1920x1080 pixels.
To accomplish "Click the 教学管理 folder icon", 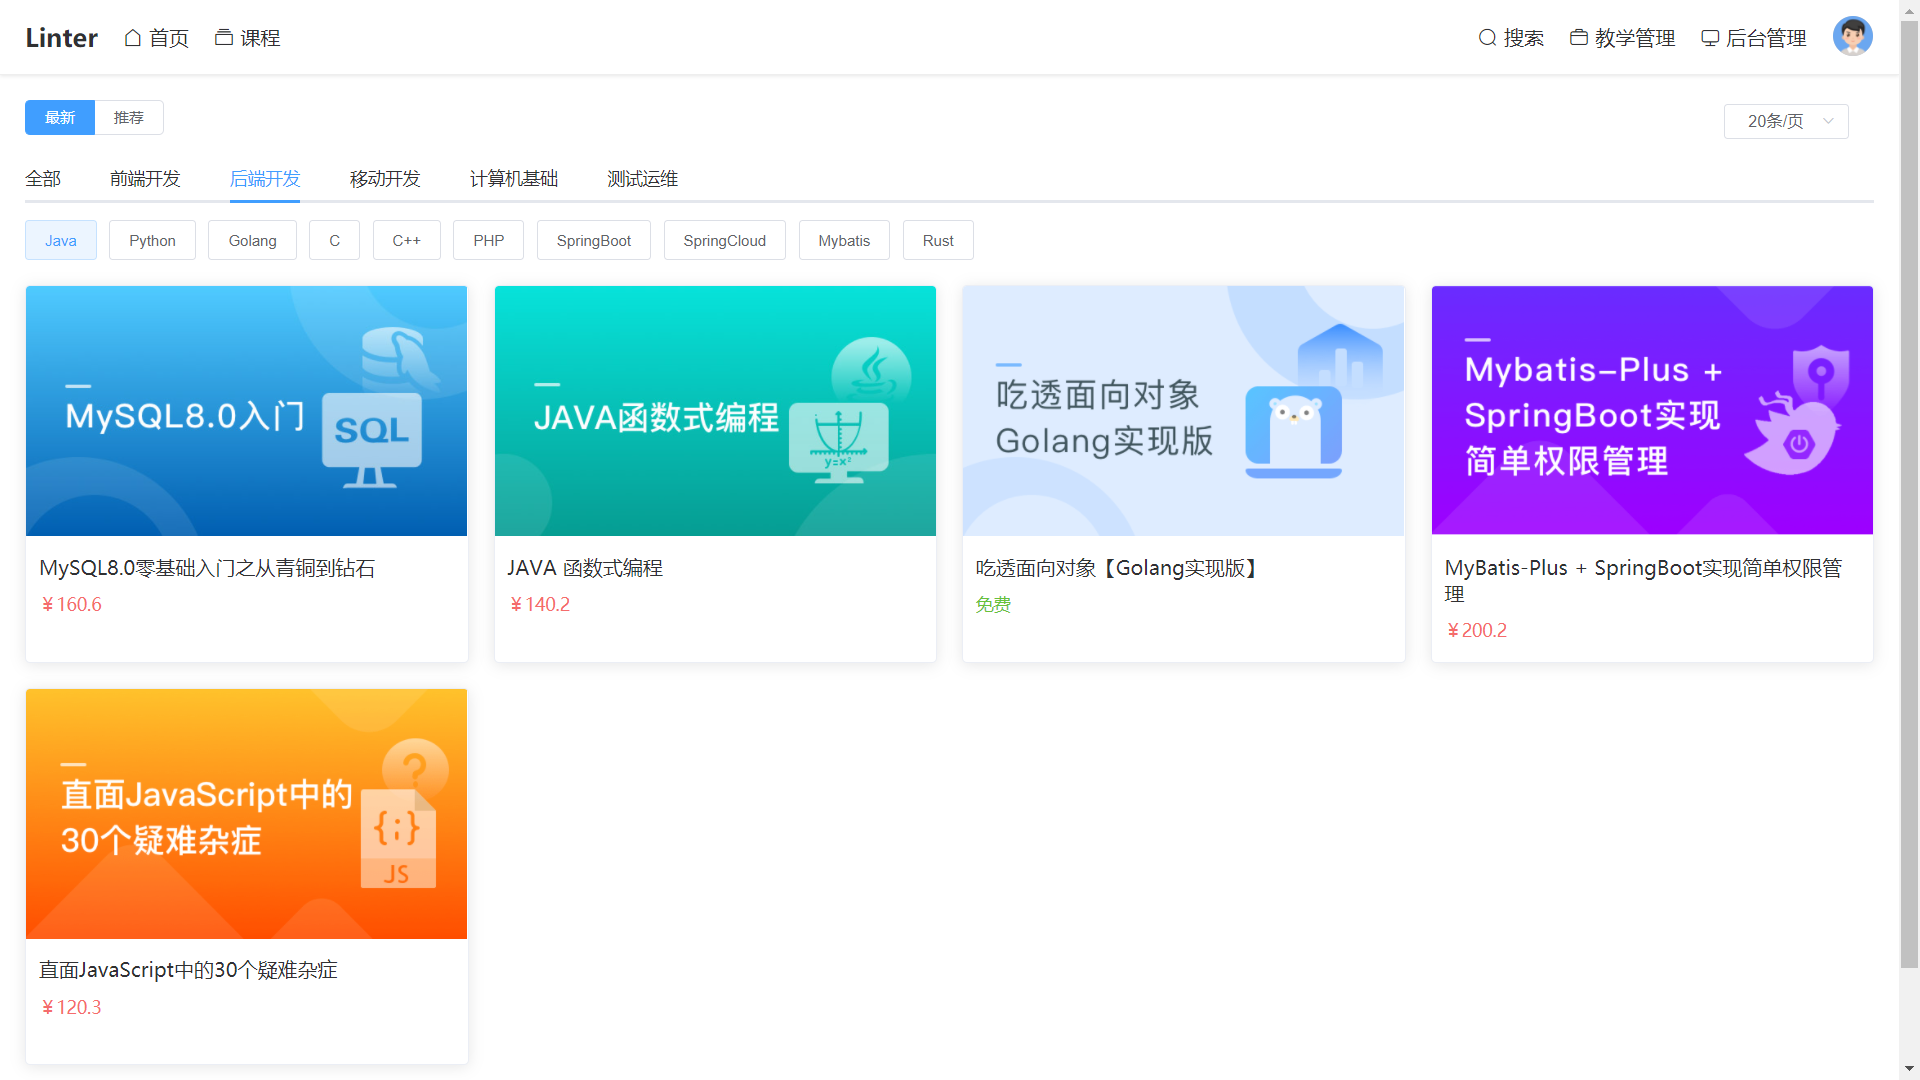I will (x=1579, y=38).
